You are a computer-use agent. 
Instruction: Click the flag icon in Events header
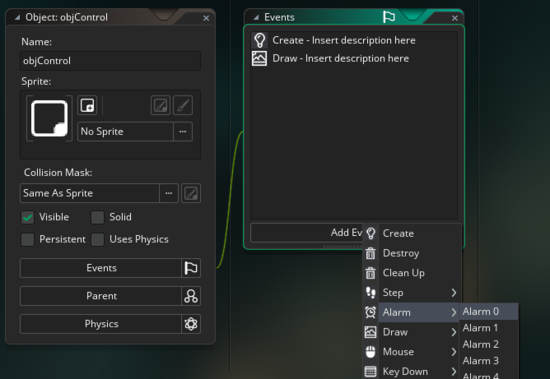[x=389, y=17]
